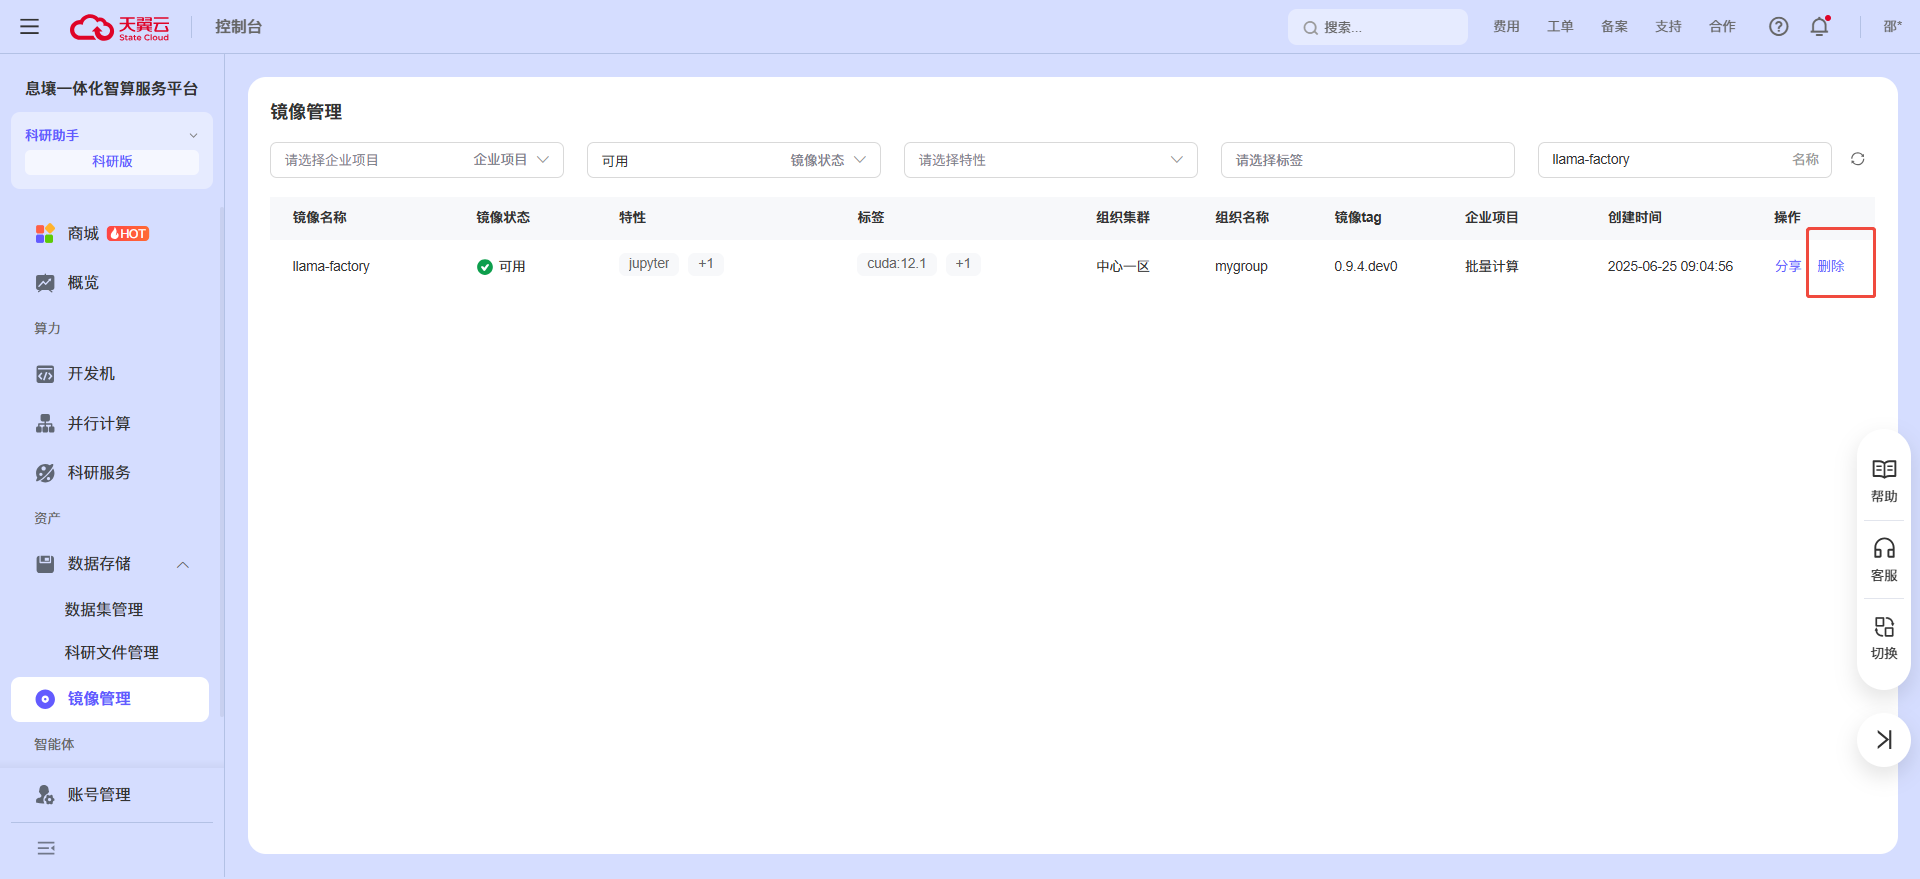Open 工单 in top navigation
Screen dimensions: 1920x879
coord(1560,27)
